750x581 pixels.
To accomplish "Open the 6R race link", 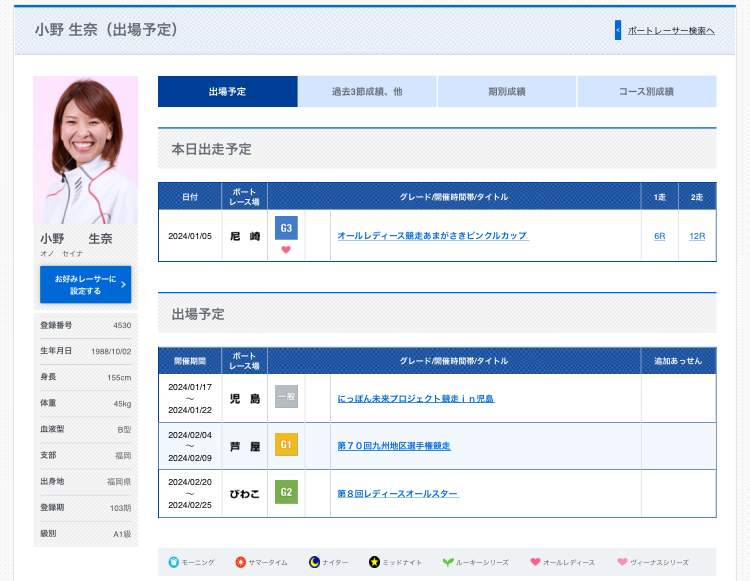I will pos(659,236).
